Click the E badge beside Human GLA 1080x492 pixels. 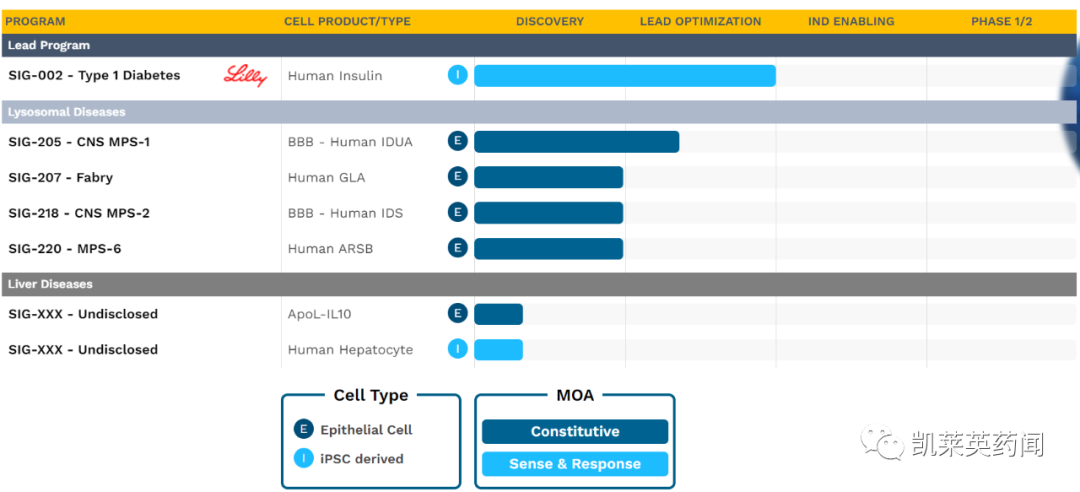(x=457, y=177)
